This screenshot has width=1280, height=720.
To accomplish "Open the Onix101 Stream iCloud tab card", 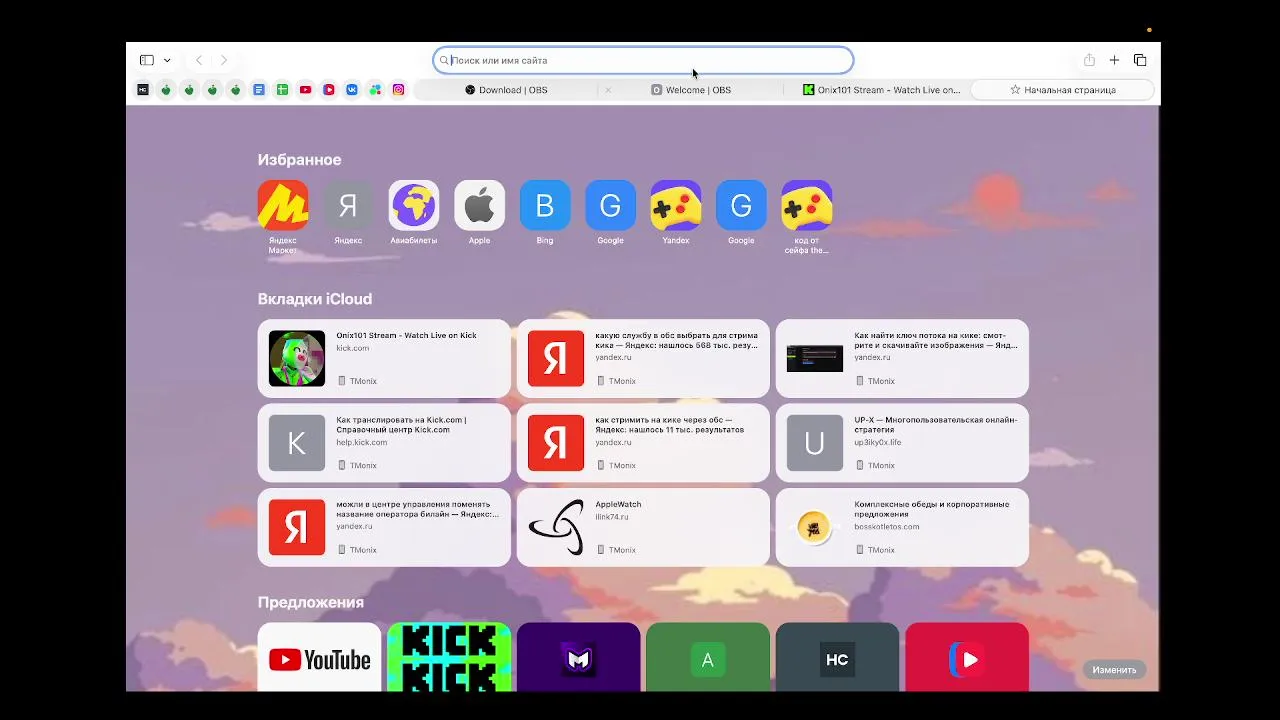I will click(x=384, y=358).
